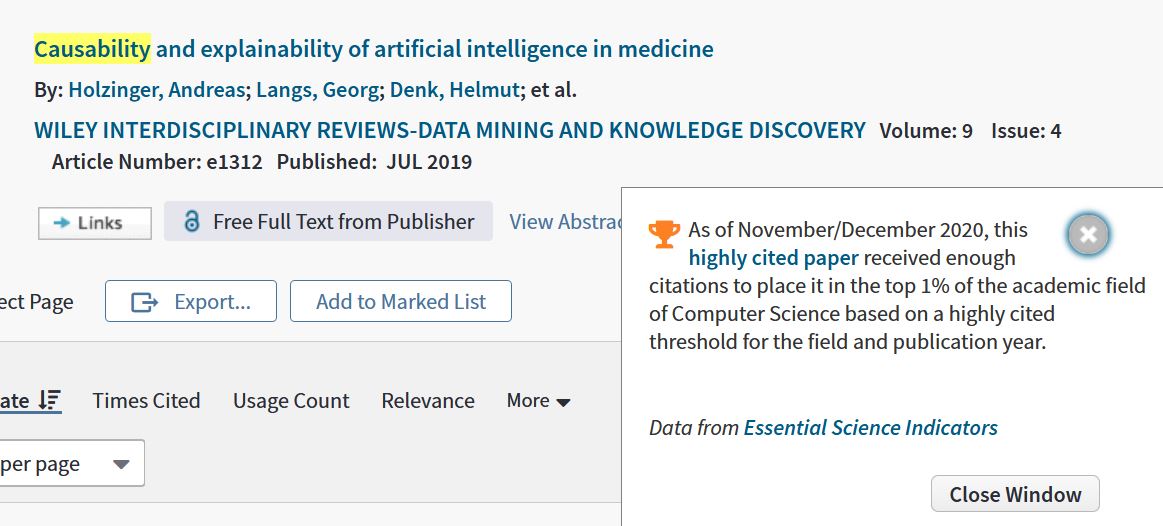Click the orange trophy highly cited icon
Viewport: 1163px width, 526px height.
pos(664,234)
